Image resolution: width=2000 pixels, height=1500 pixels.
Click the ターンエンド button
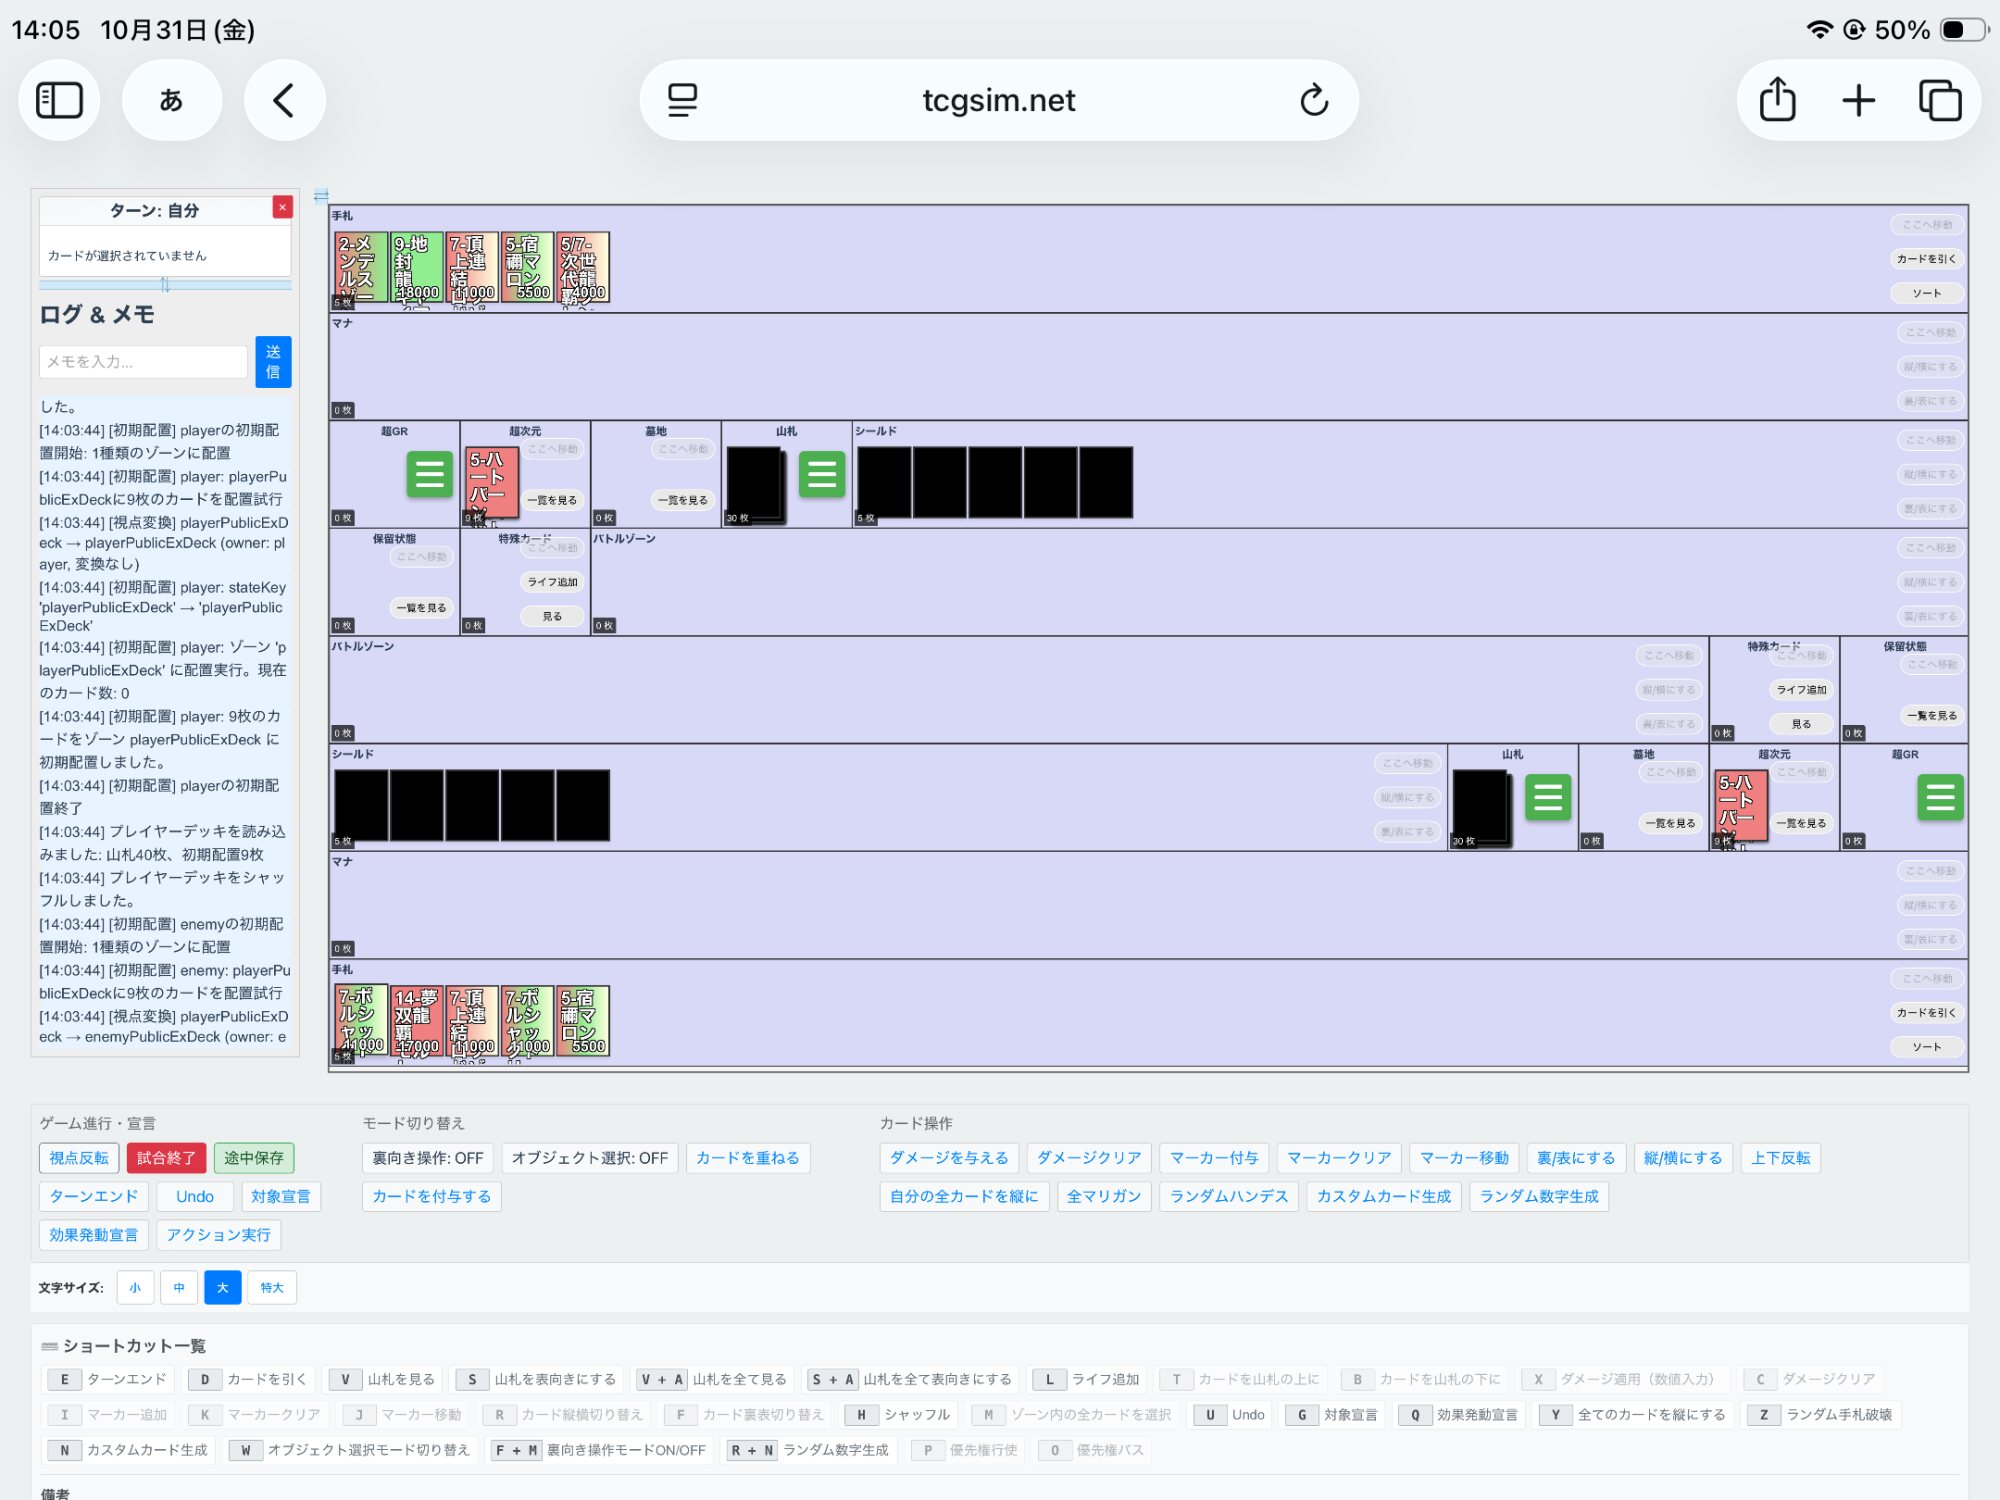point(94,1196)
